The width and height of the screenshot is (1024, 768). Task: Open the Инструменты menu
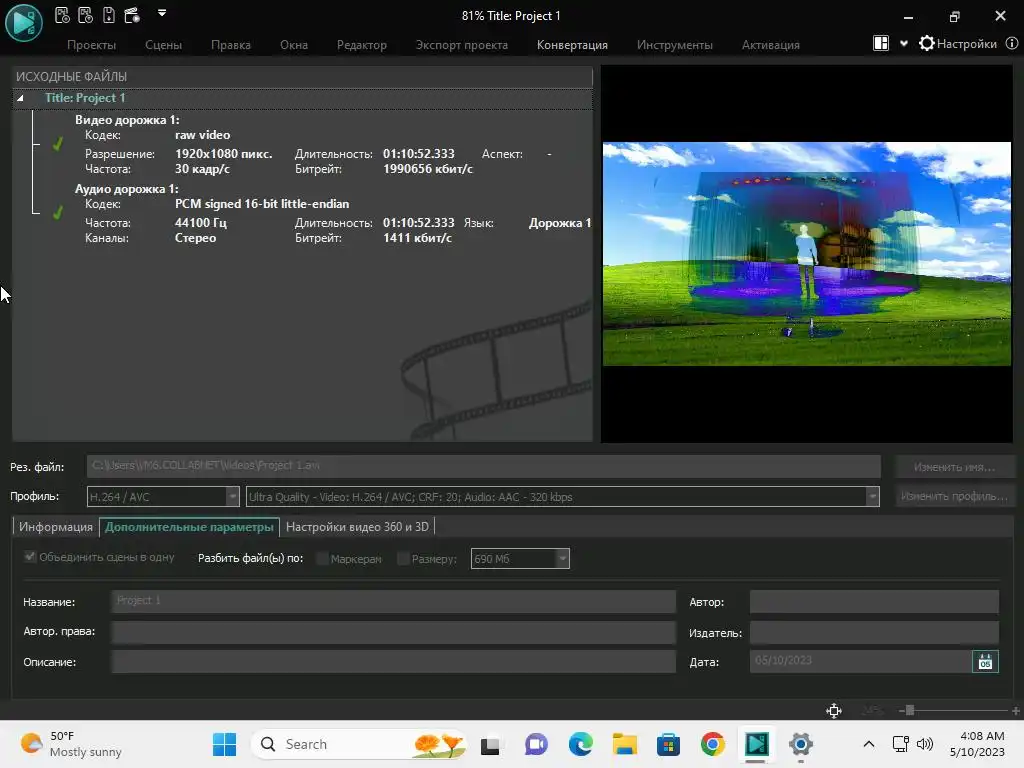tap(675, 45)
